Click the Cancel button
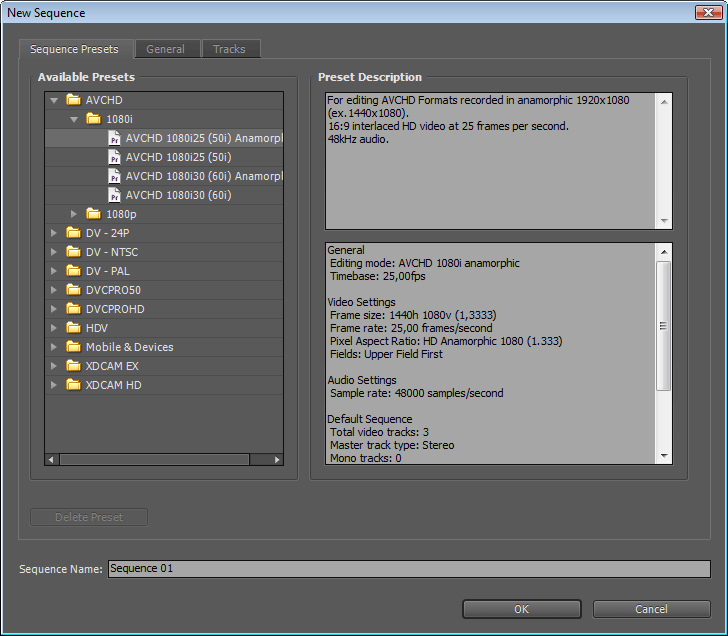This screenshot has width=728, height=636. tap(651, 609)
